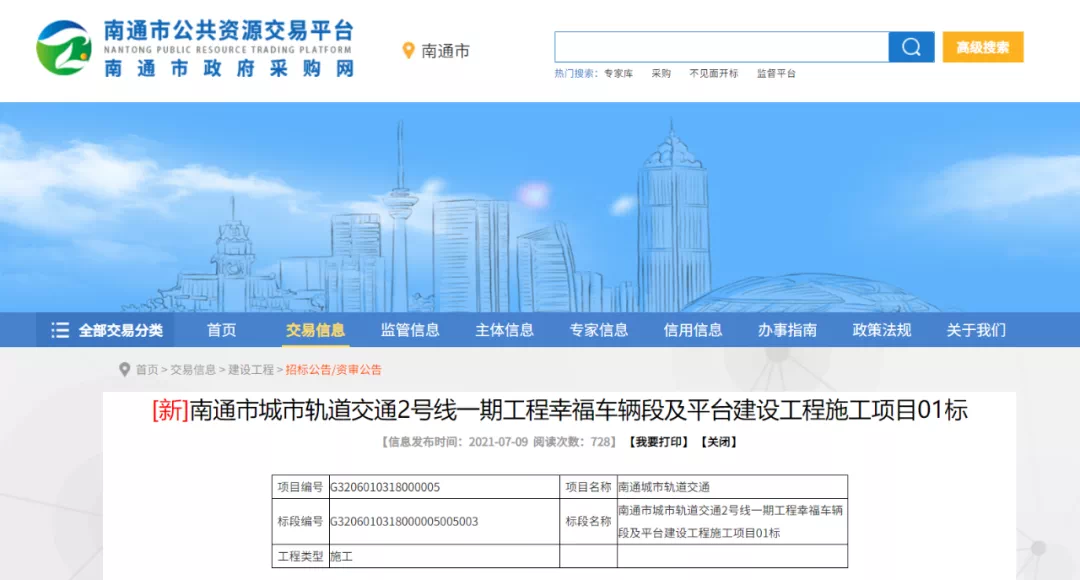This screenshot has width=1080, height=580.
Task: Open the 关于我们 nav tab
Action: (976, 330)
